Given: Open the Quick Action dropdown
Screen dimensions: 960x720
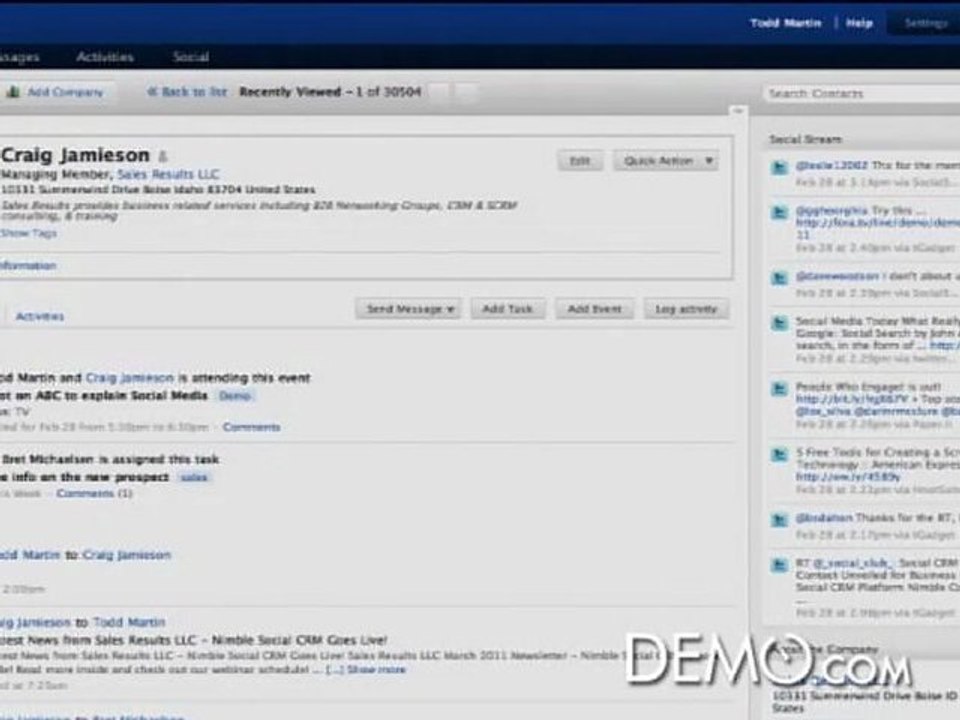Looking at the screenshot, I should coord(666,161).
